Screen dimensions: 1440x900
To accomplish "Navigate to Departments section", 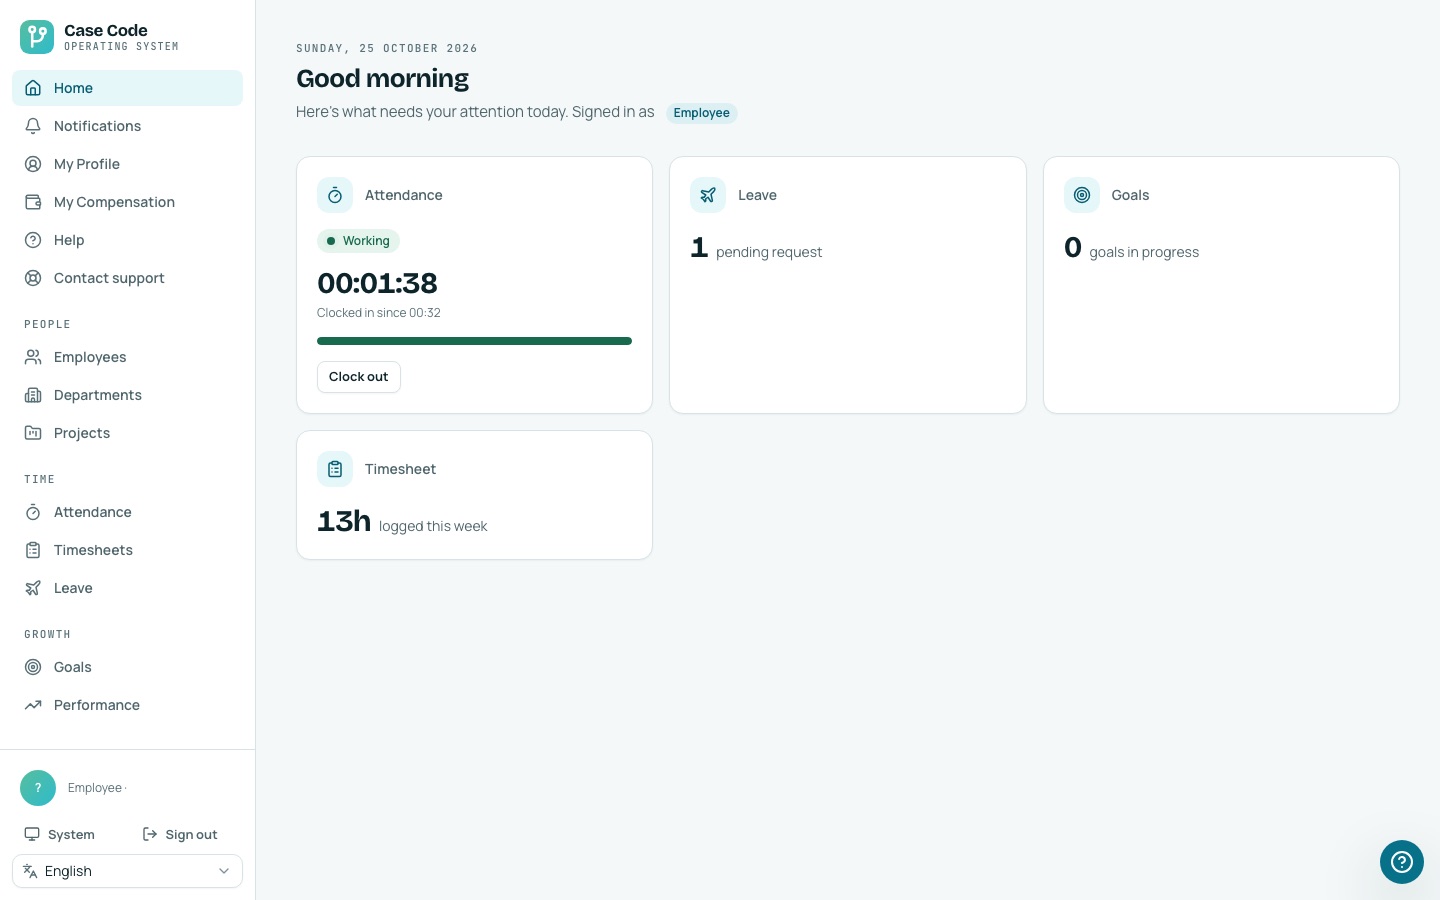I will pyautogui.click(x=127, y=395).
